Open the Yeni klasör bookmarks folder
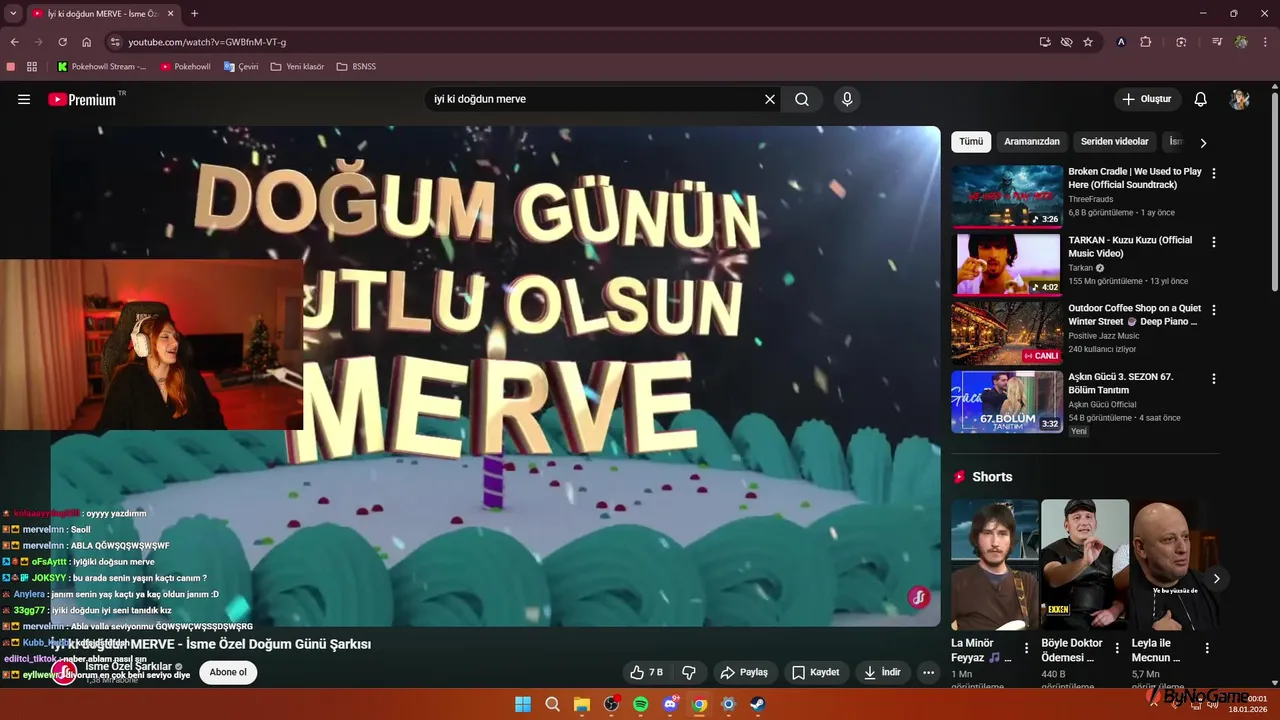The height and width of the screenshot is (720, 1280). 297,67
